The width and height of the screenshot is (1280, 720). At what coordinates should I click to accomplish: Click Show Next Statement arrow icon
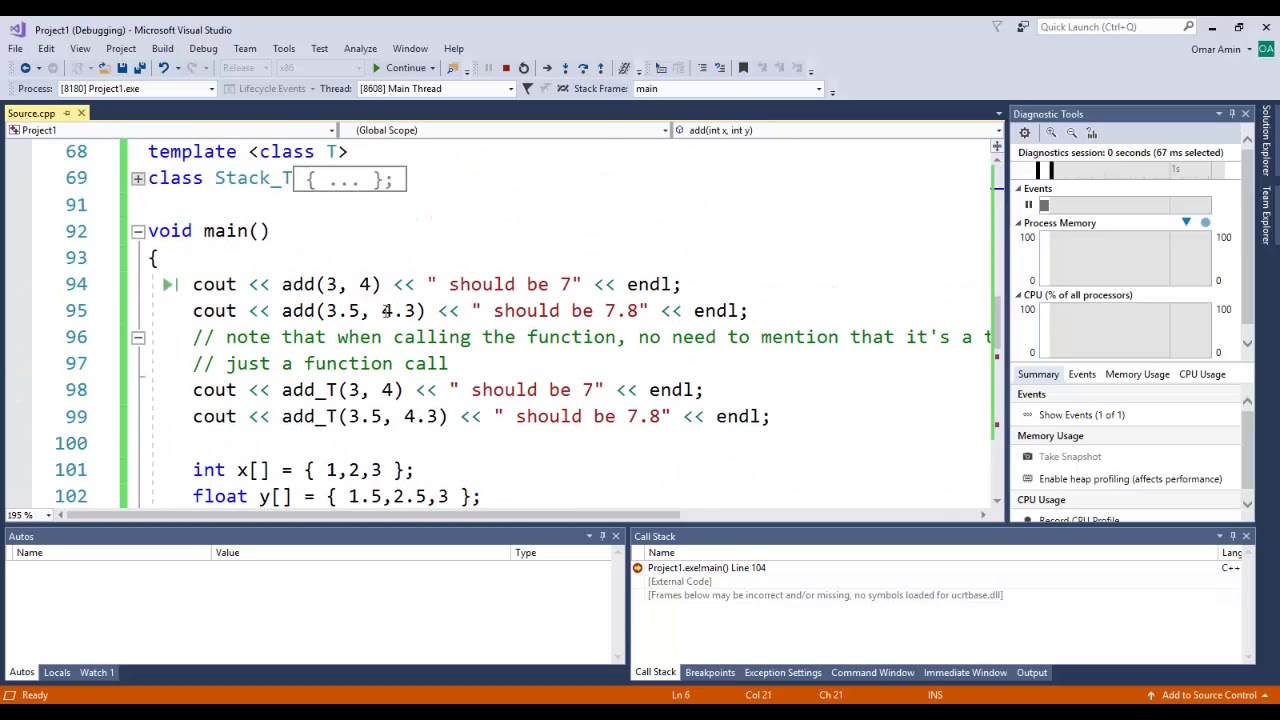[x=547, y=68]
